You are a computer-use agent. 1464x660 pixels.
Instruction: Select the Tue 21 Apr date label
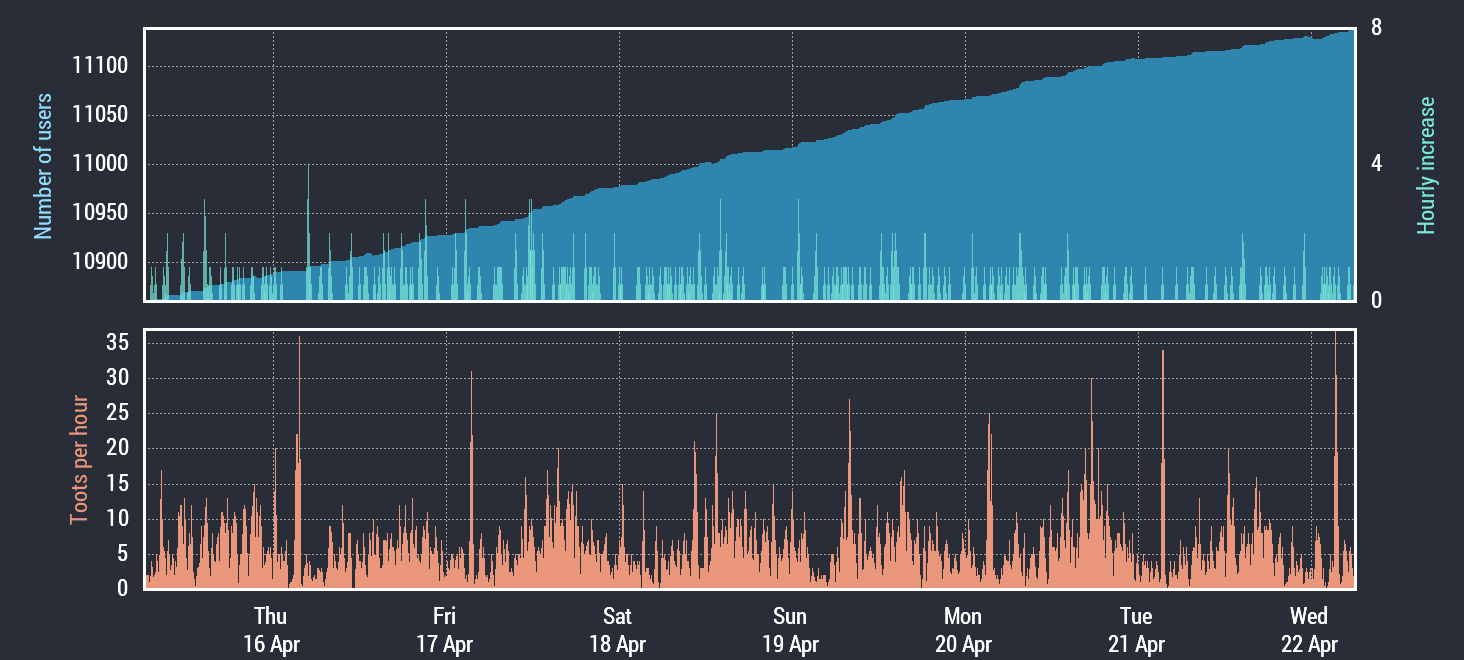[1136, 630]
